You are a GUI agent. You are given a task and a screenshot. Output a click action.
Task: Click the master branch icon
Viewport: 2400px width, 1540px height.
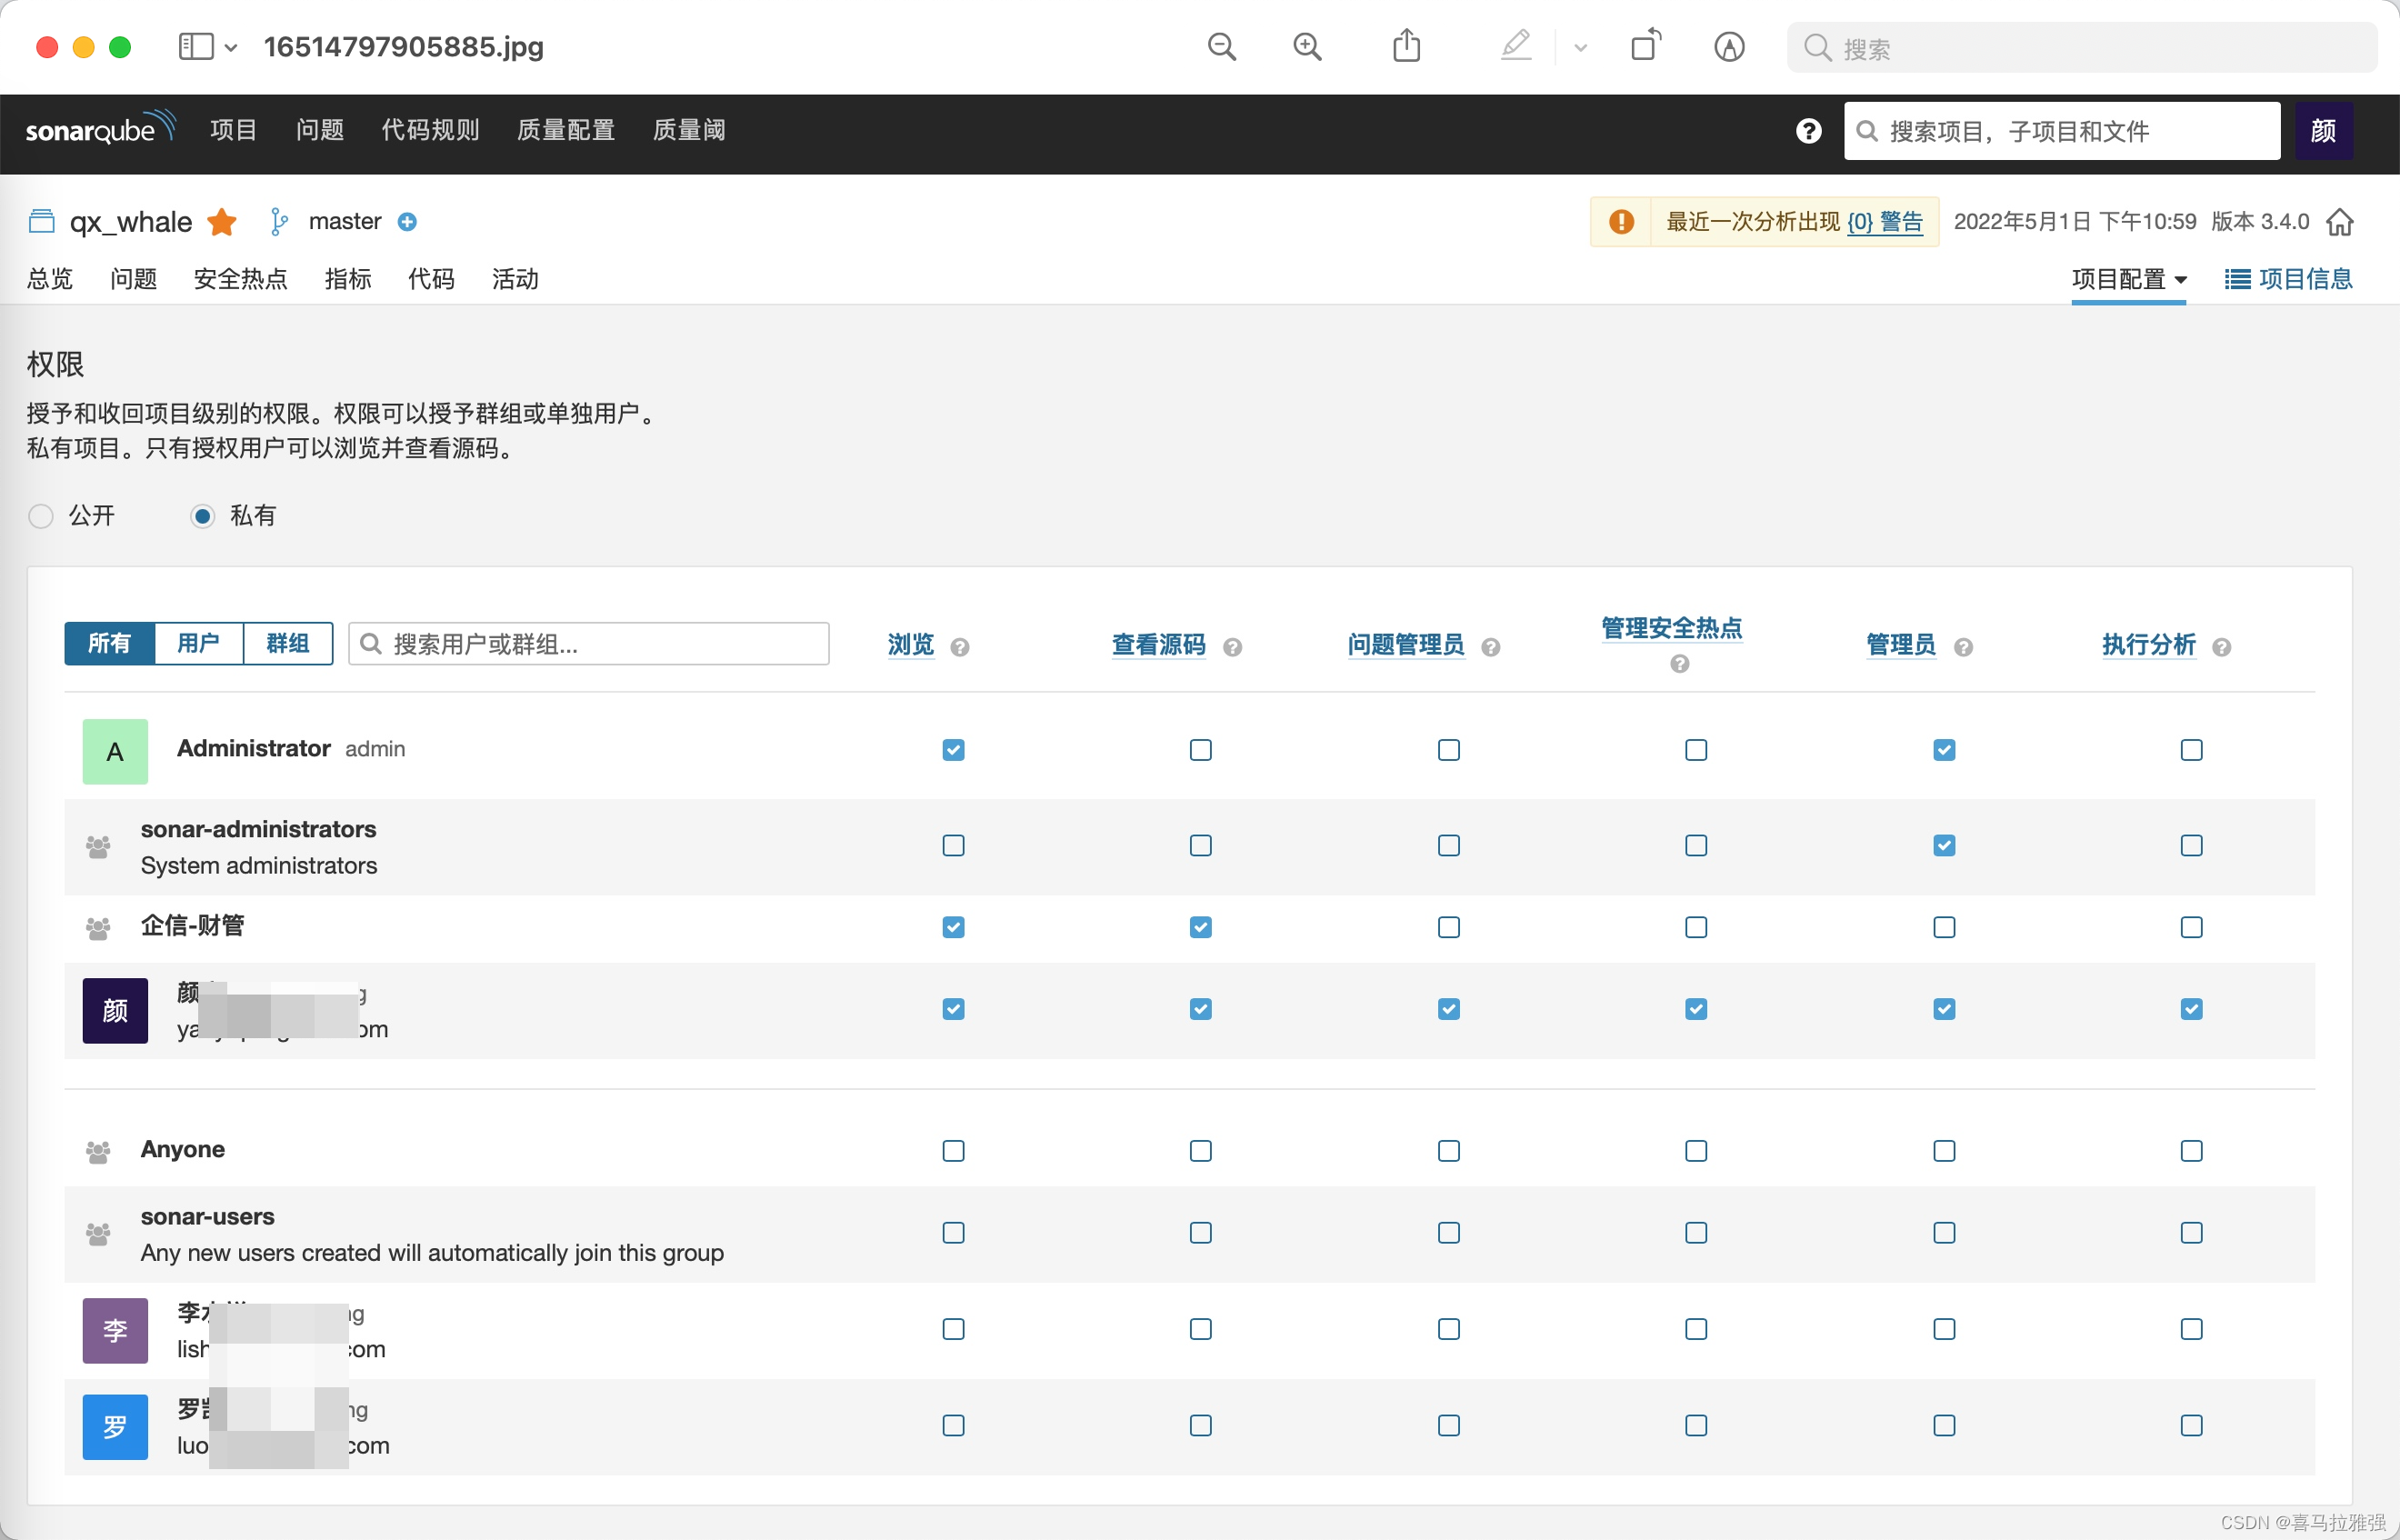[x=279, y=222]
